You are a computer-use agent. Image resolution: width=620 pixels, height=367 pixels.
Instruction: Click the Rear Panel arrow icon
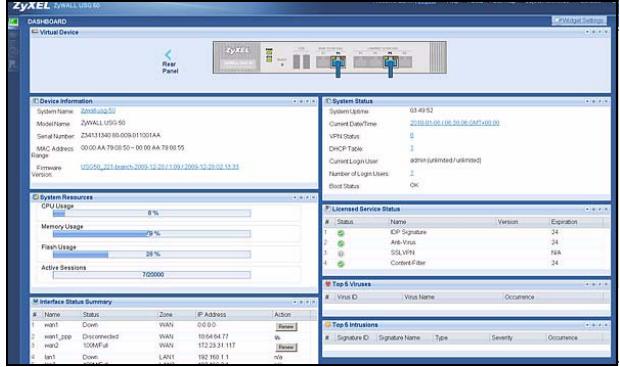click(169, 54)
